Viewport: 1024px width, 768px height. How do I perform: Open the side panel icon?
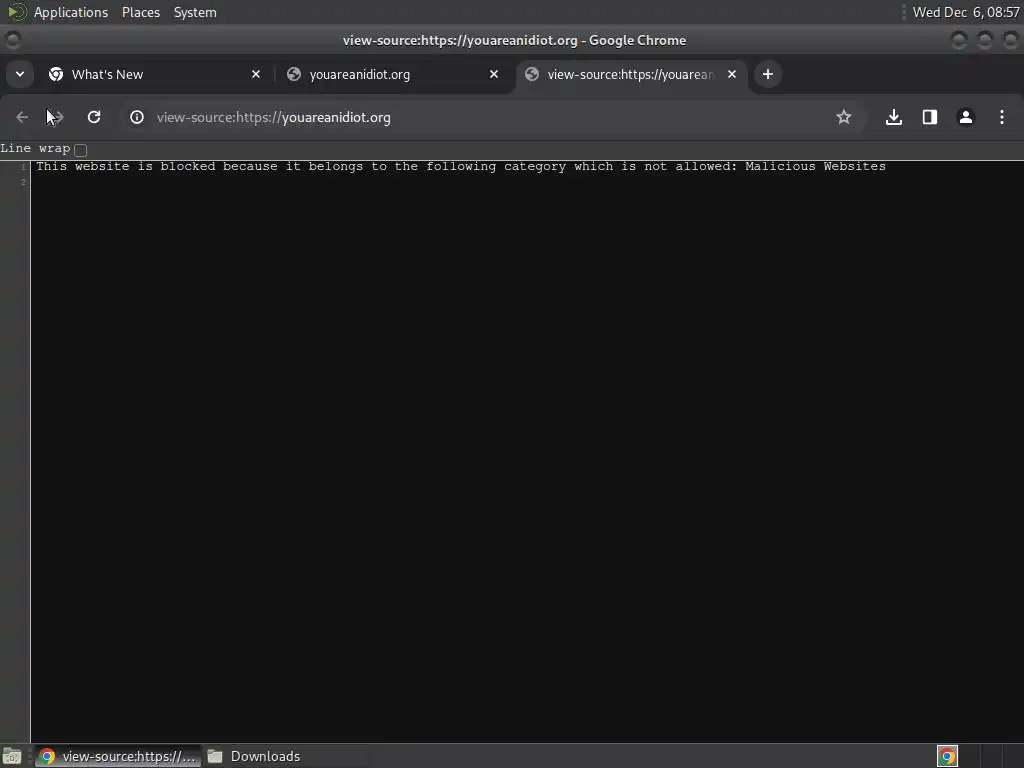click(930, 118)
